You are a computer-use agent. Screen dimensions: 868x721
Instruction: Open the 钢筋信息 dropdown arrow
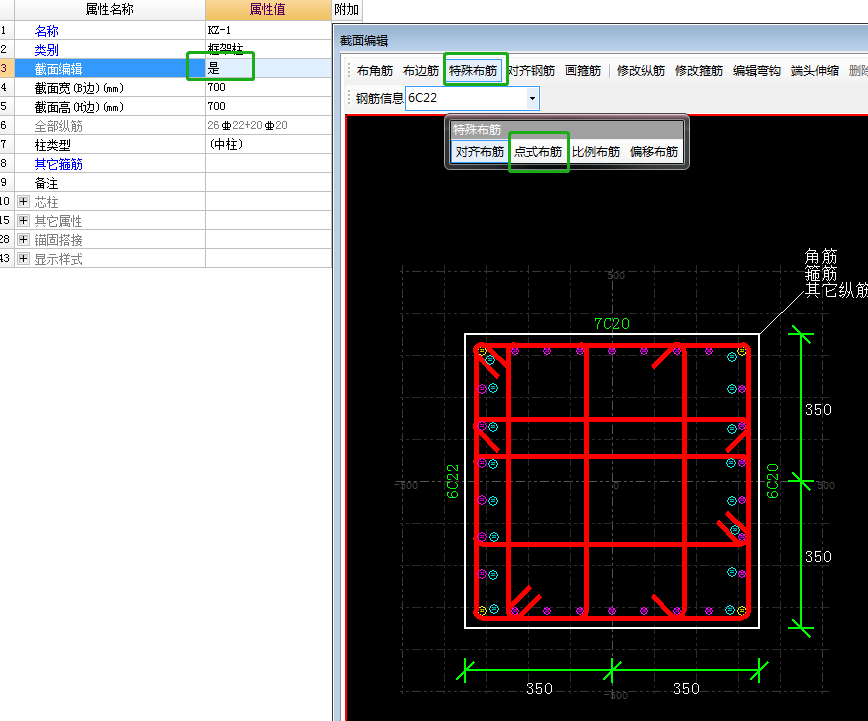532,99
